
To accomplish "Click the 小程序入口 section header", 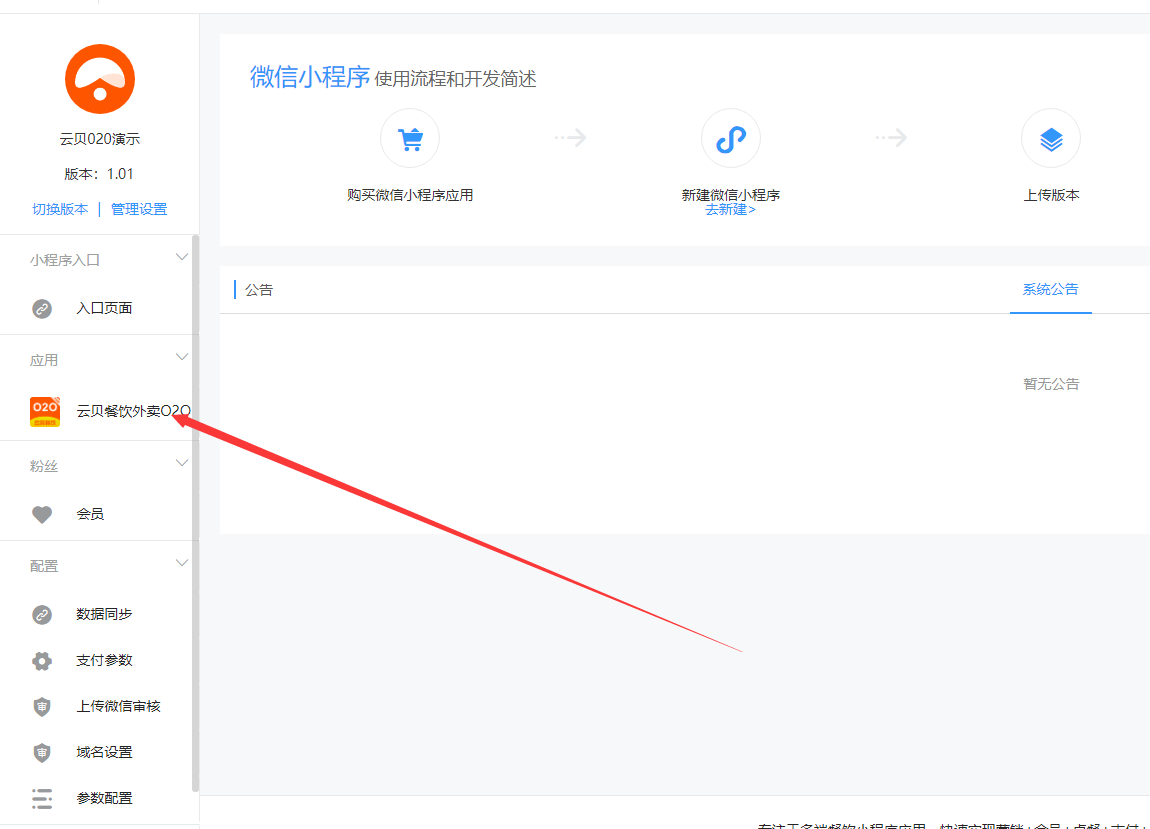I will (x=65, y=260).
